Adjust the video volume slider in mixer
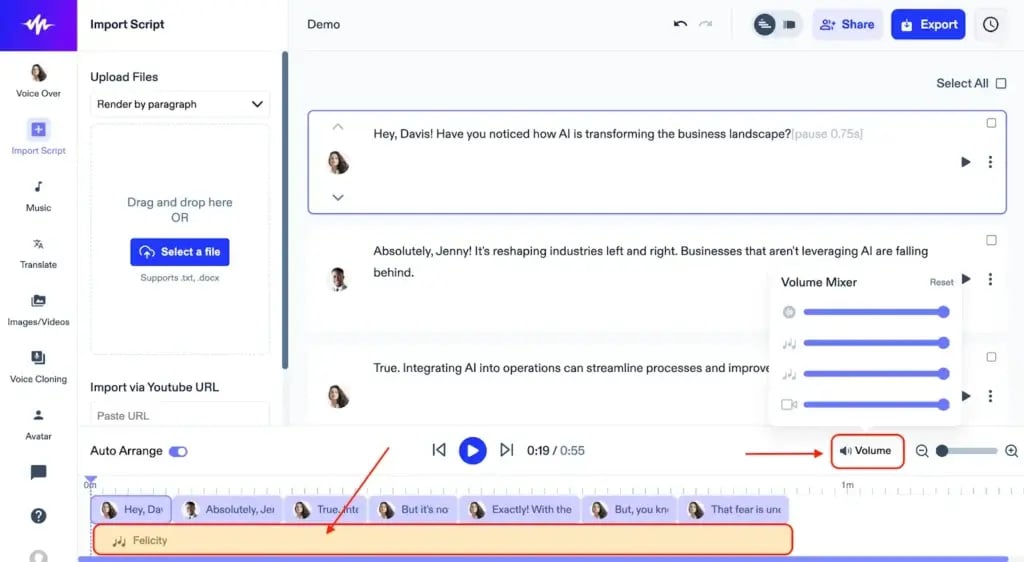This screenshot has width=1024, height=562. (x=875, y=404)
